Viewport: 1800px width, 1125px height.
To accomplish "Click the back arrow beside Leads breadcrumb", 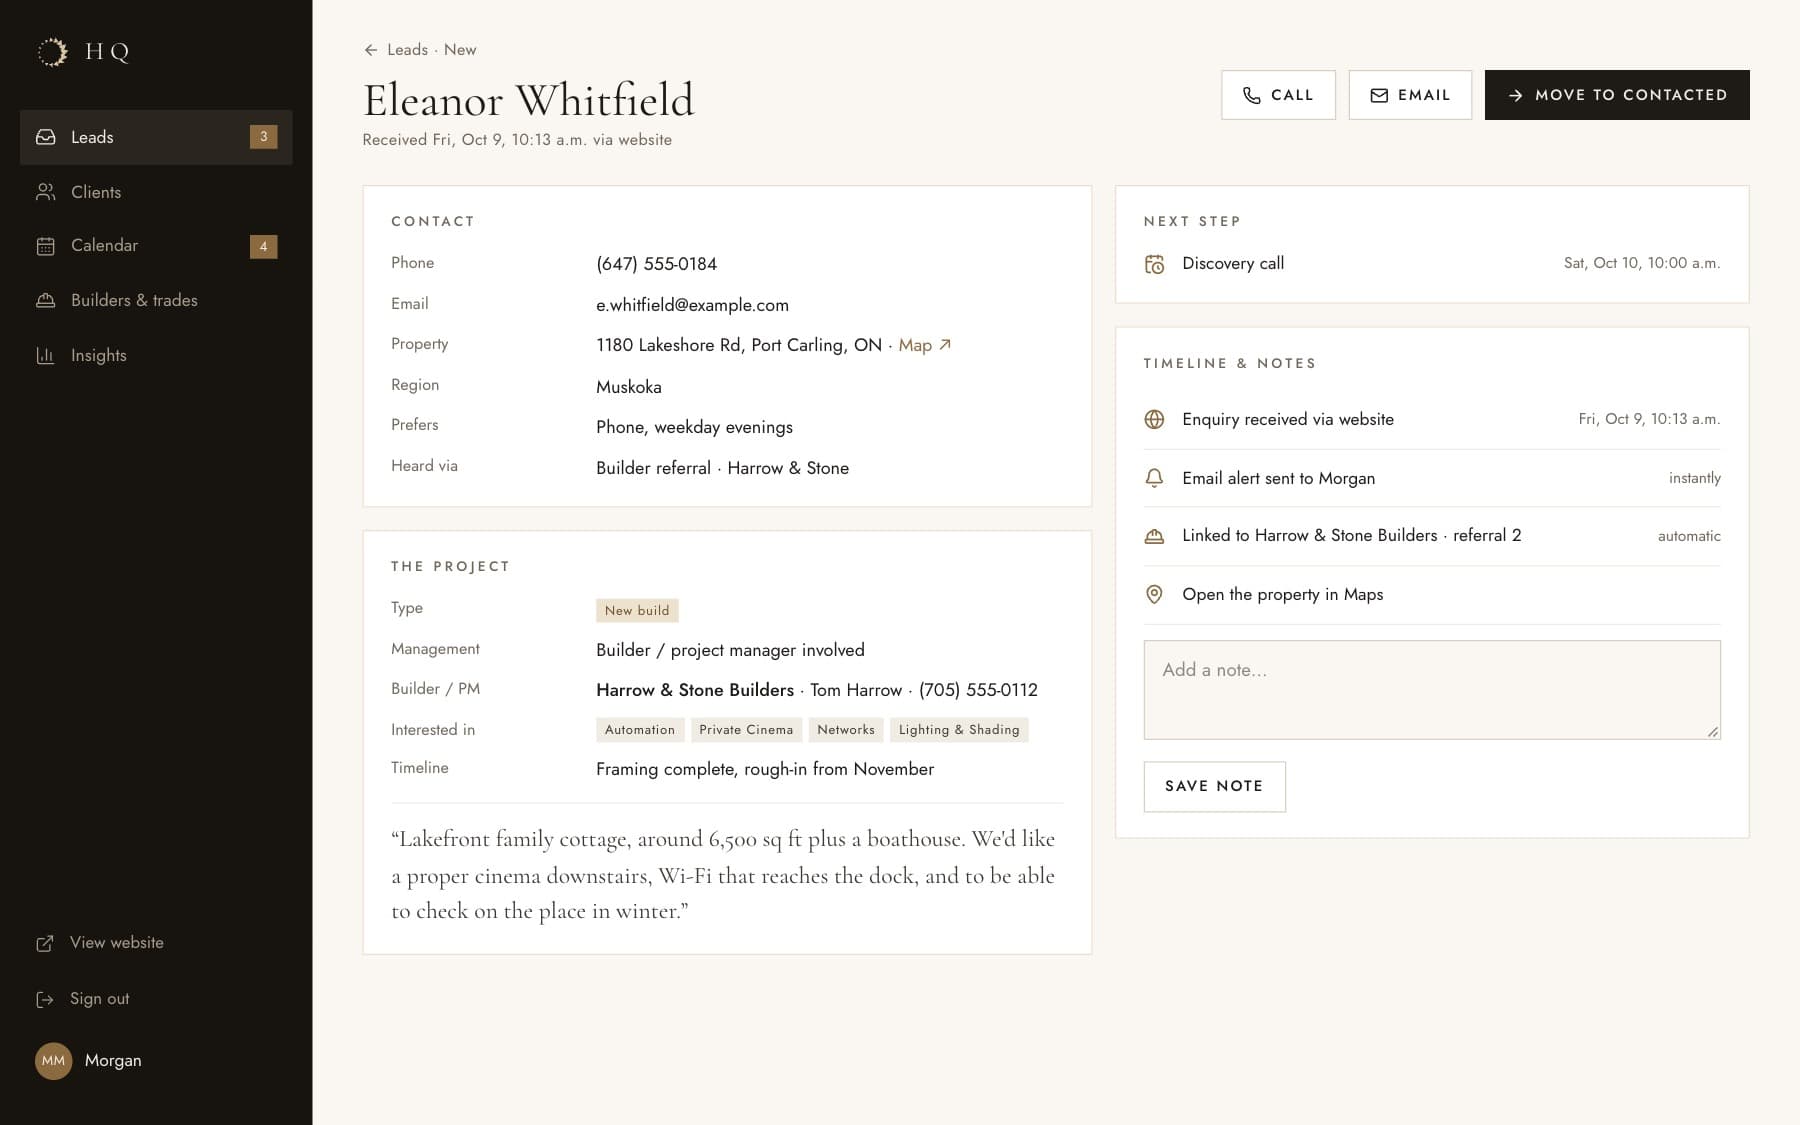I will pos(371,50).
